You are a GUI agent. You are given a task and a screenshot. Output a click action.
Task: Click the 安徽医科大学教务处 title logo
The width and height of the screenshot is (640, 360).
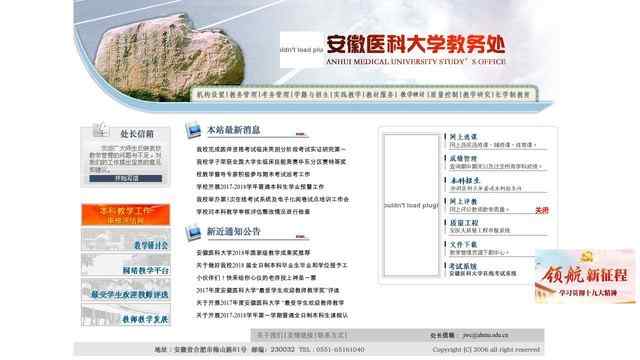(x=416, y=44)
